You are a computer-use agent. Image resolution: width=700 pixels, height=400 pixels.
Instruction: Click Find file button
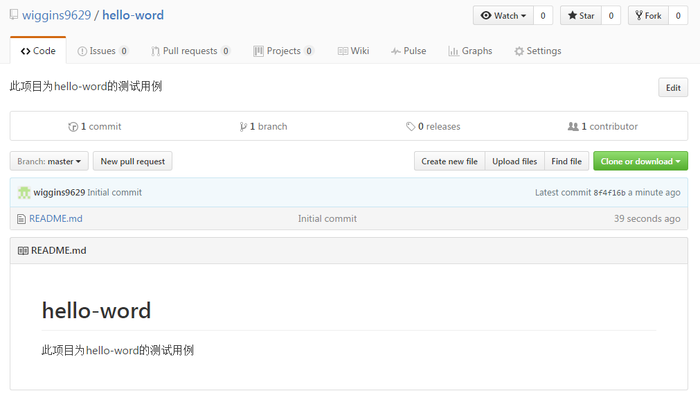[566, 161]
